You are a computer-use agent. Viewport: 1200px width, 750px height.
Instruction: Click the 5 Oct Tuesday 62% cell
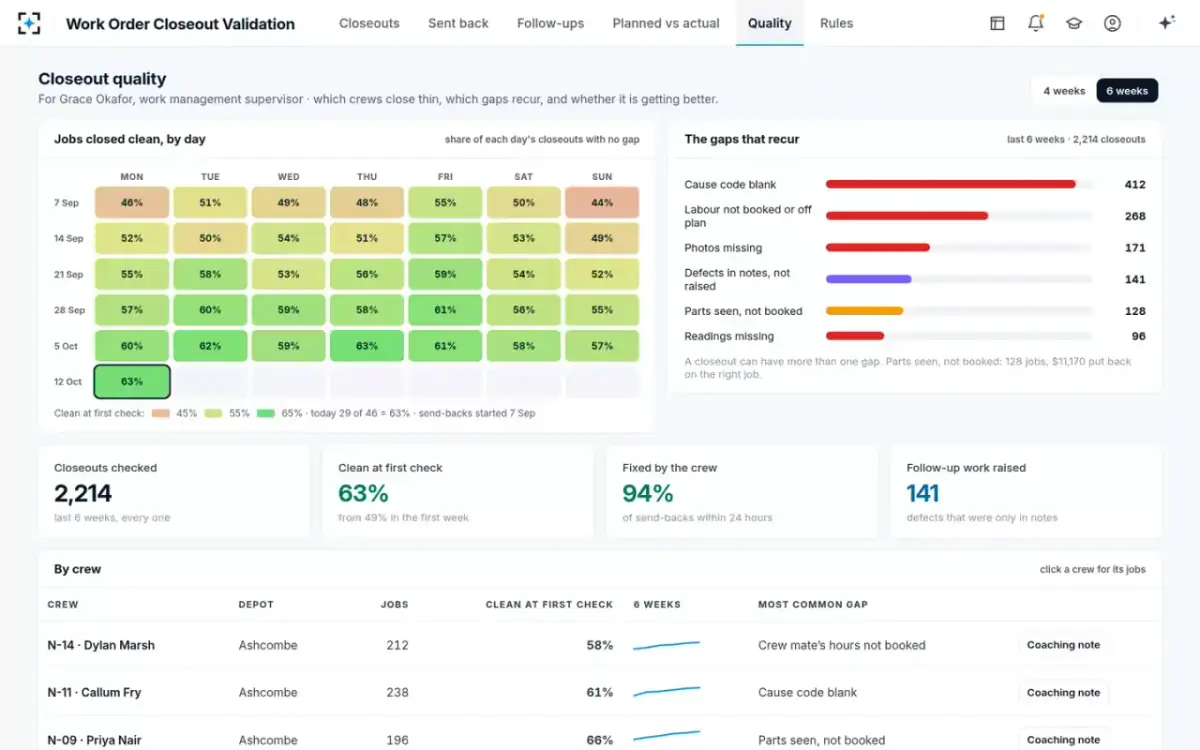[x=210, y=346]
